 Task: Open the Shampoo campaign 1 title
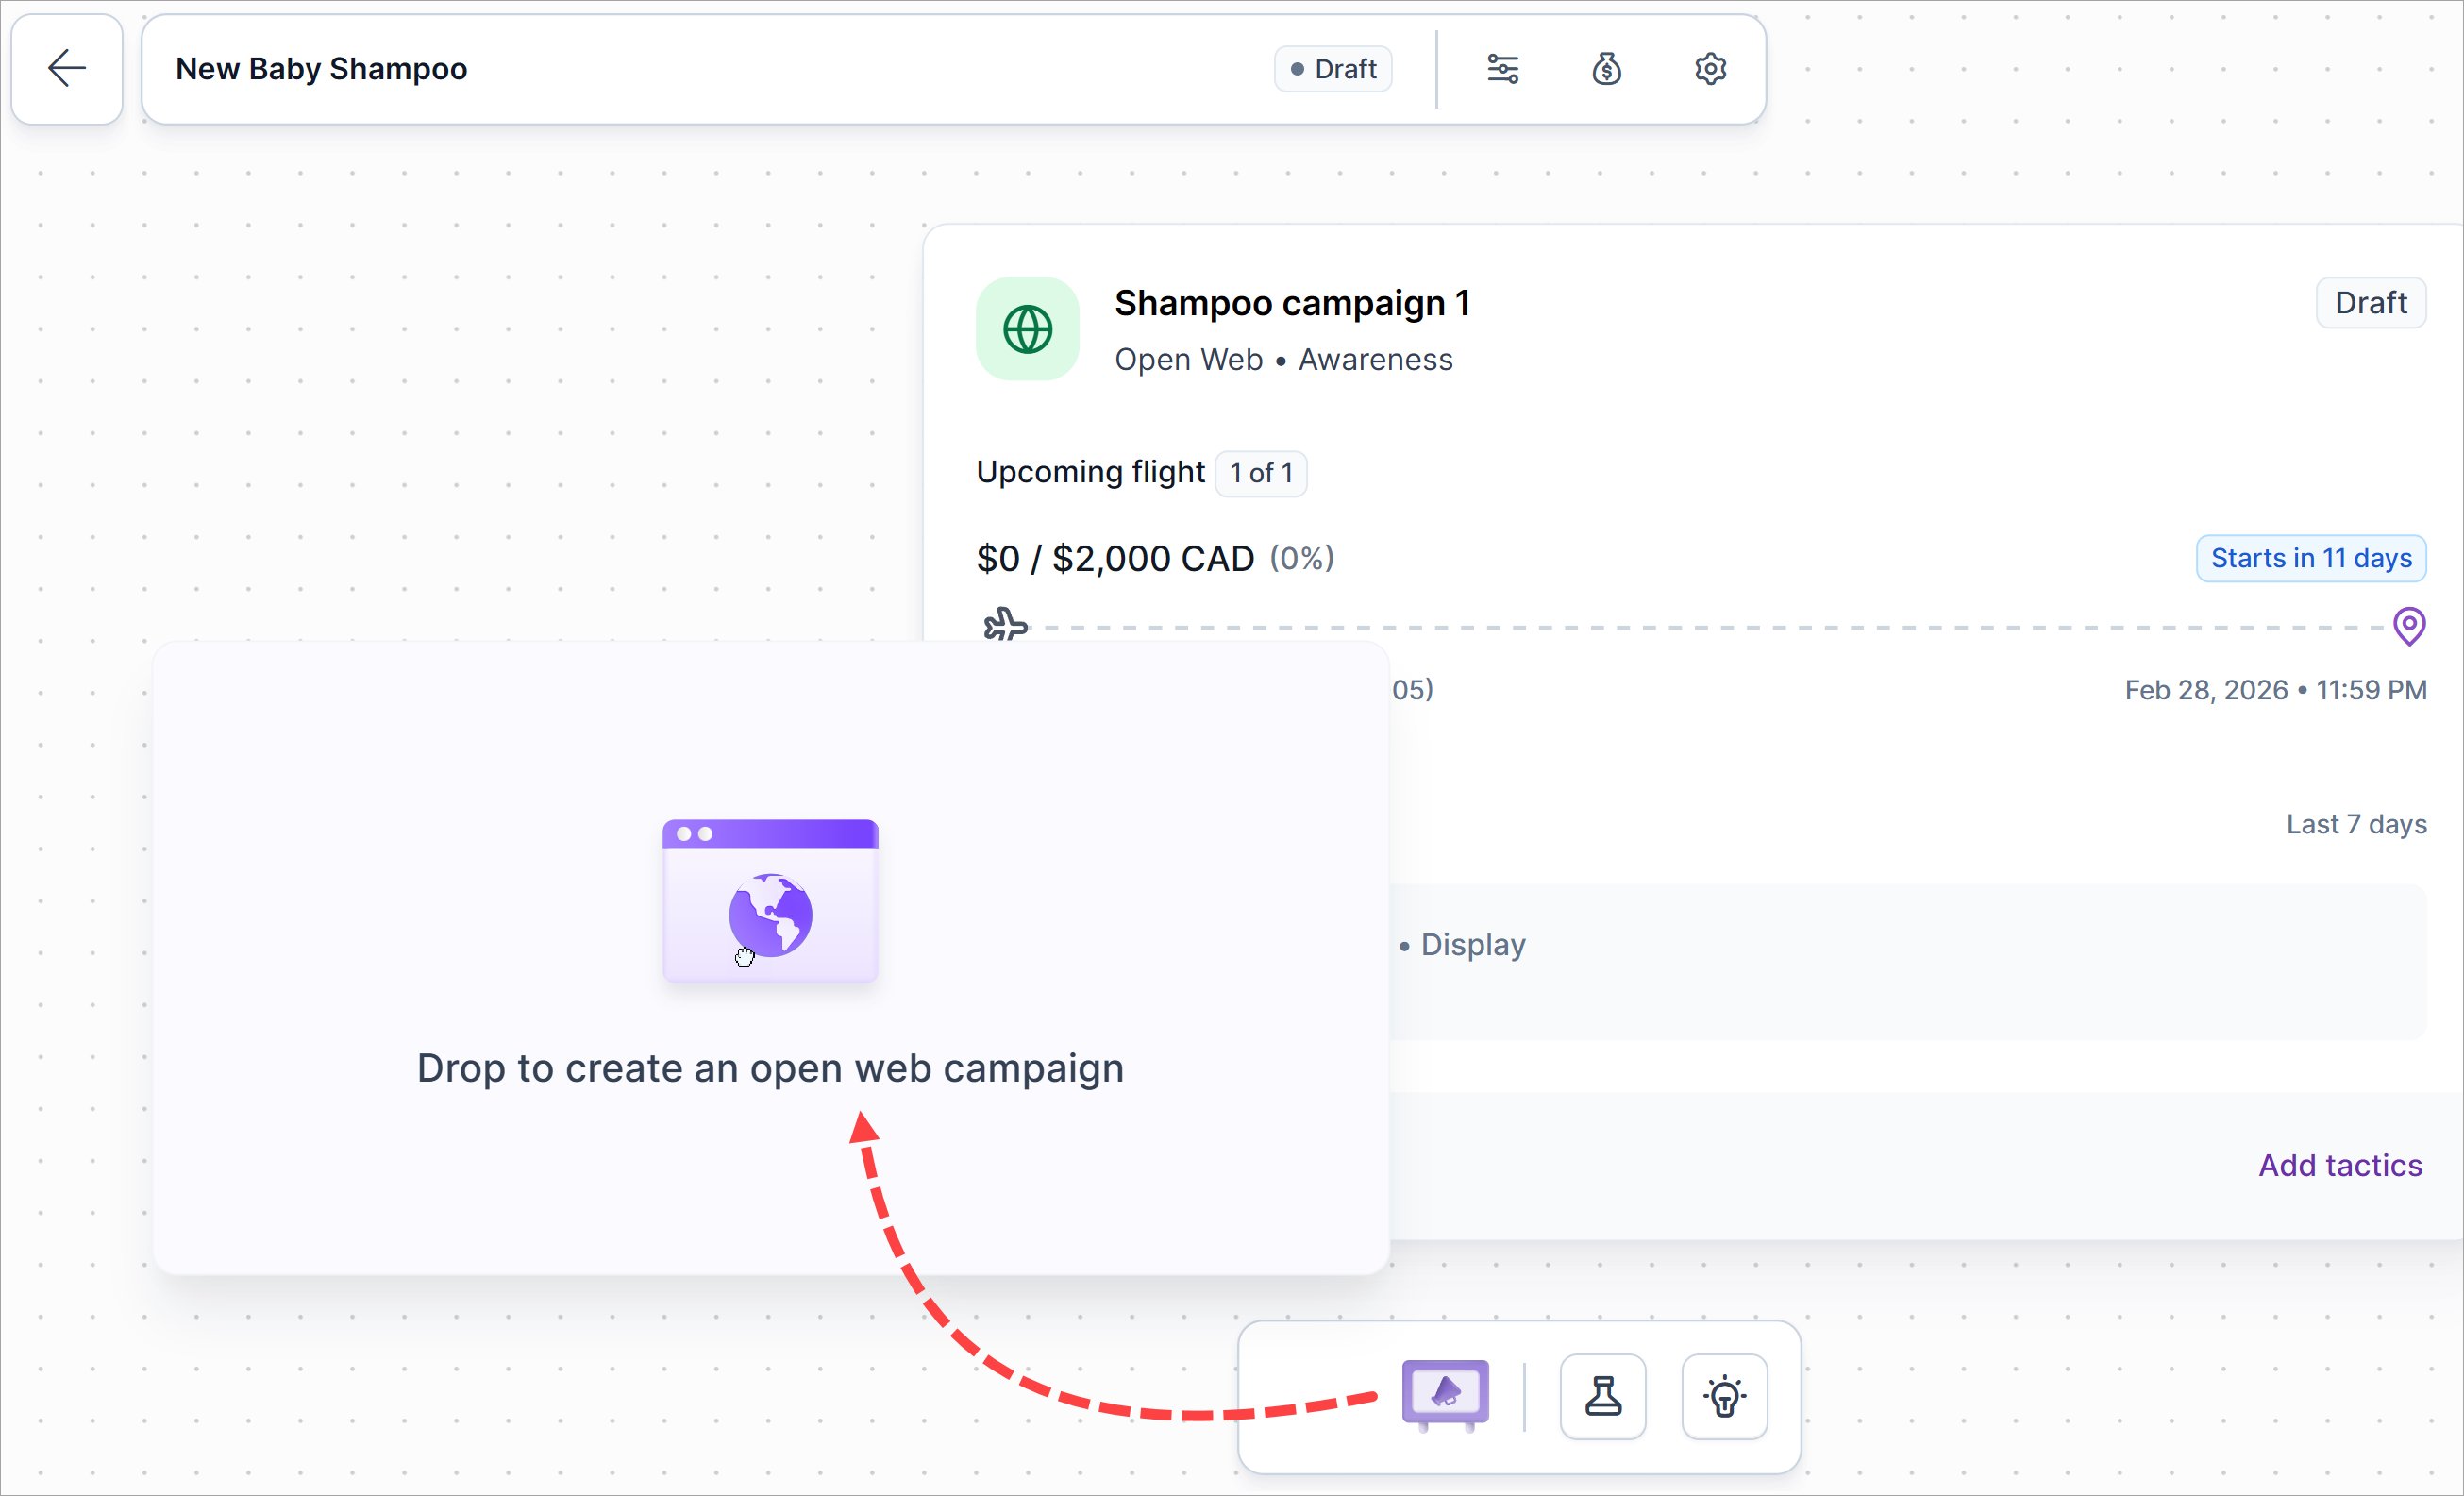(x=1291, y=303)
